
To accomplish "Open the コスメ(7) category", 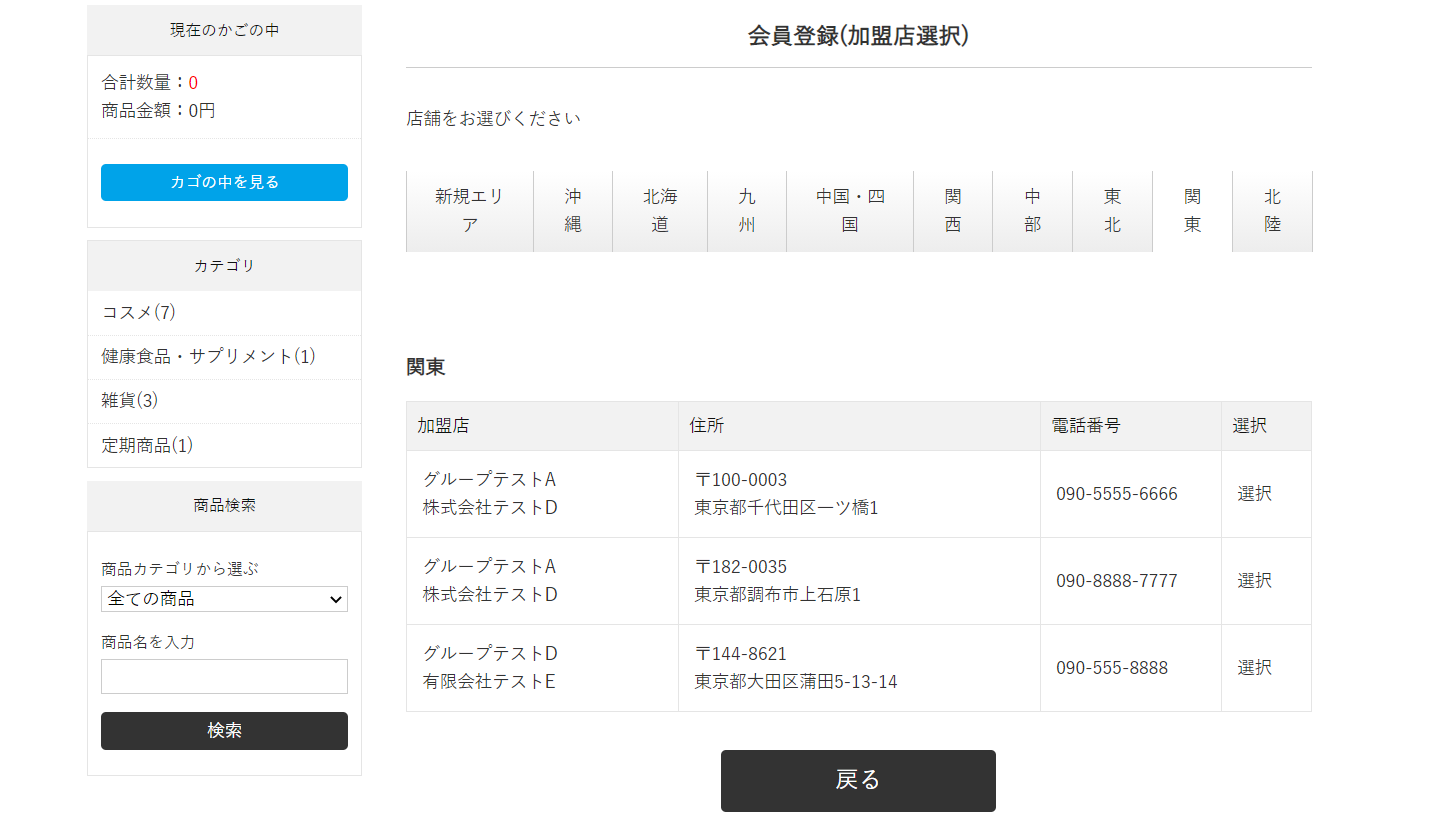I will (x=139, y=312).
